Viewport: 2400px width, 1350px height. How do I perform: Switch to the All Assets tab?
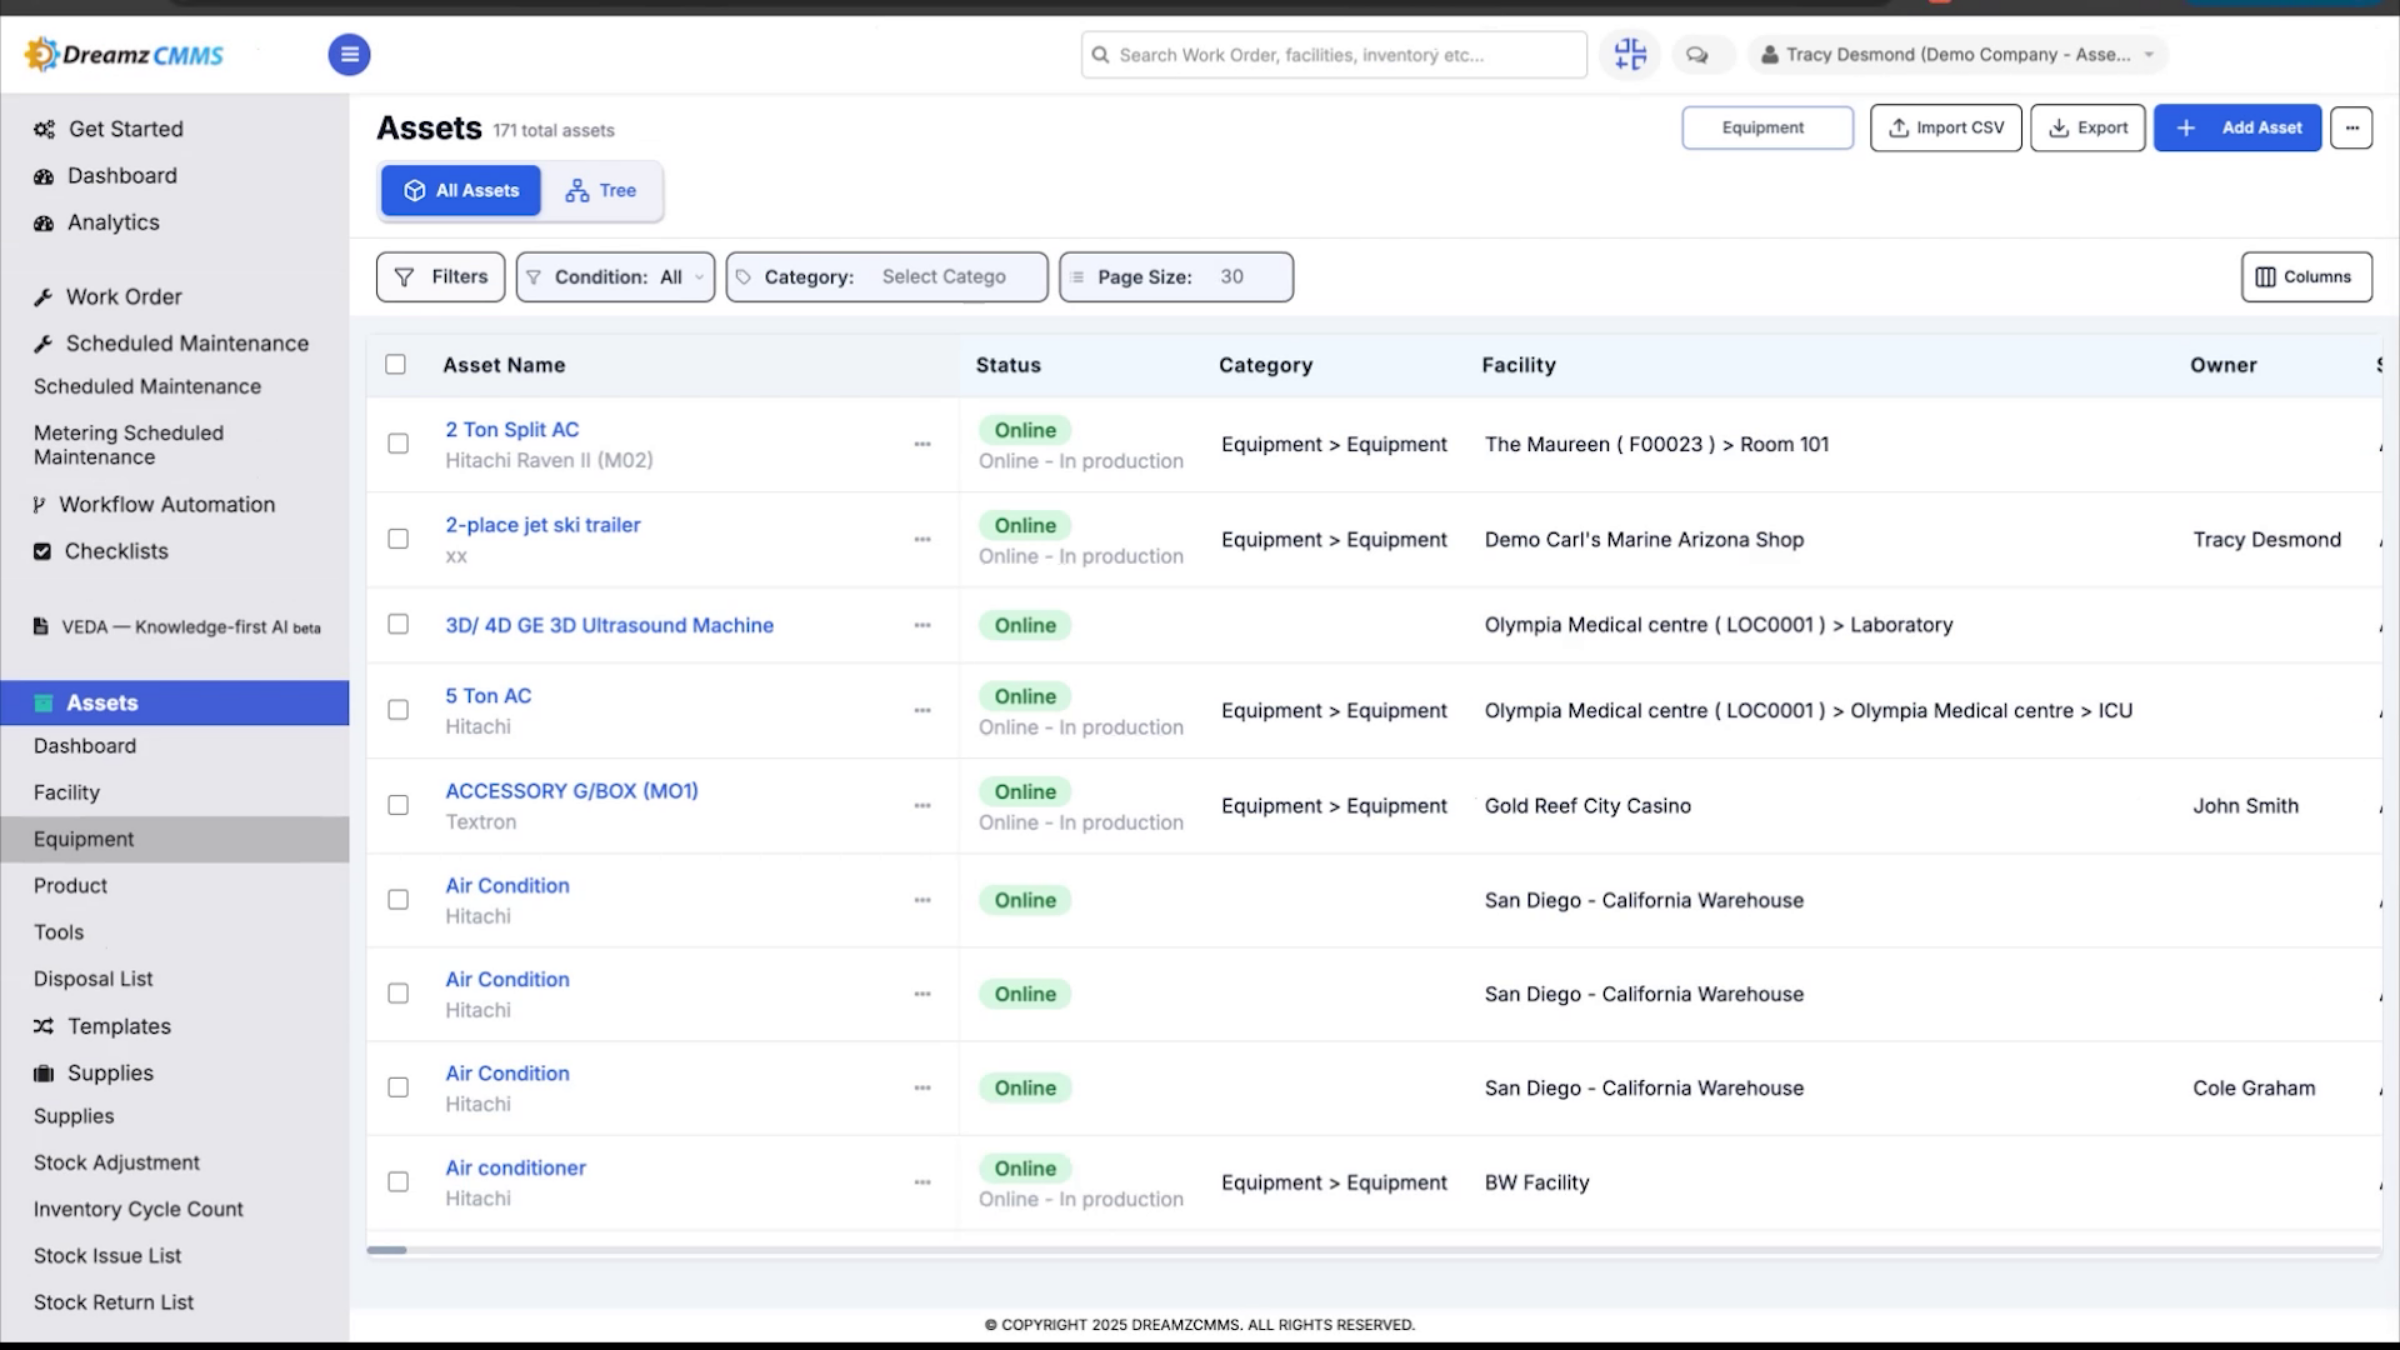(461, 191)
